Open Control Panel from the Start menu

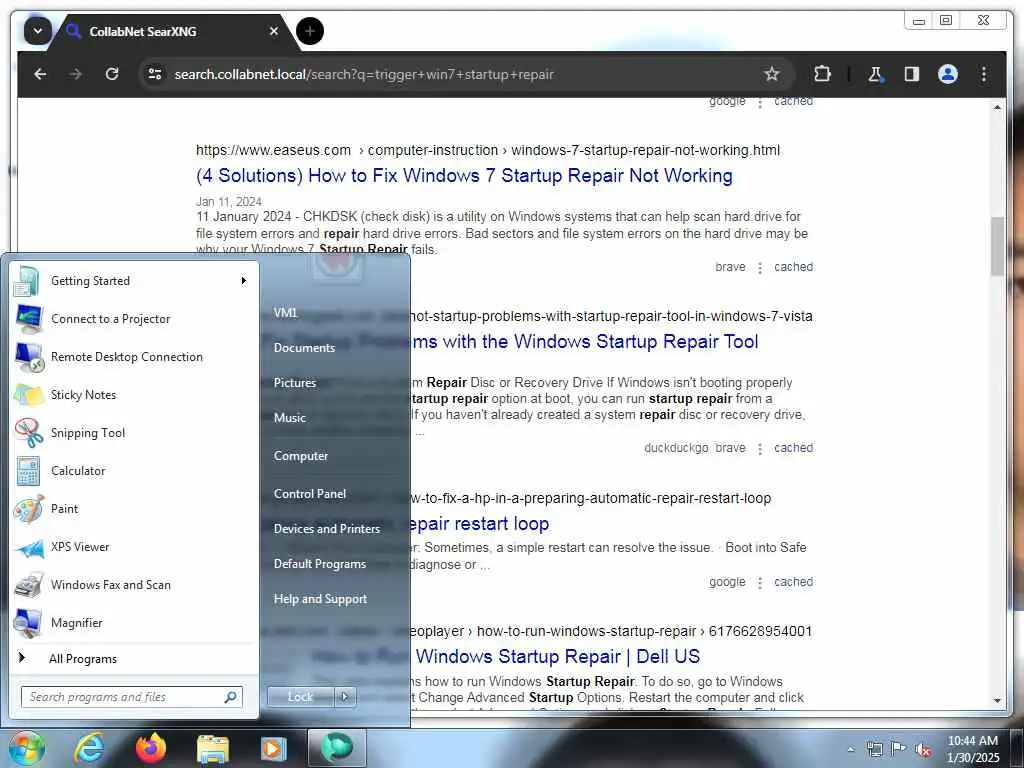310,494
